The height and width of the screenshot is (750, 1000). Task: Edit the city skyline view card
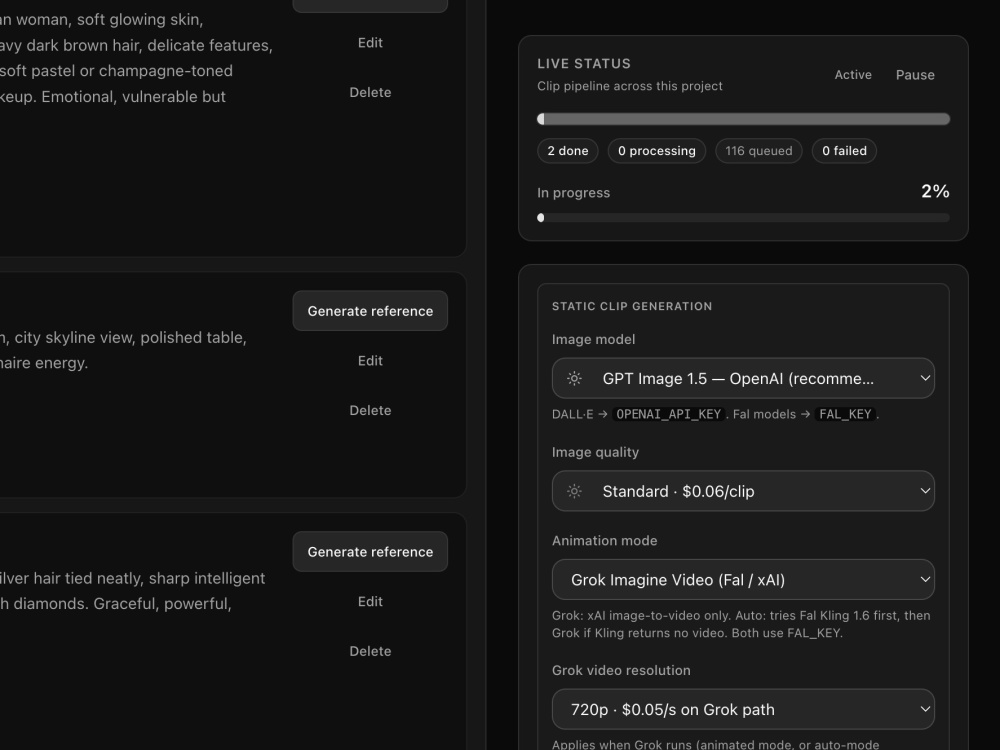(x=370, y=361)
